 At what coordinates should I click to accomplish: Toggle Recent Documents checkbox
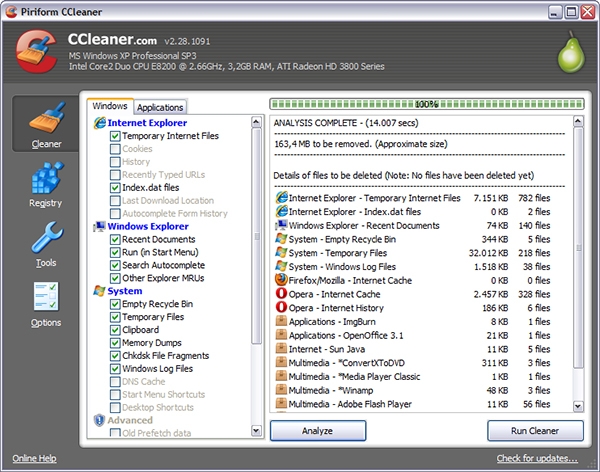115,240
